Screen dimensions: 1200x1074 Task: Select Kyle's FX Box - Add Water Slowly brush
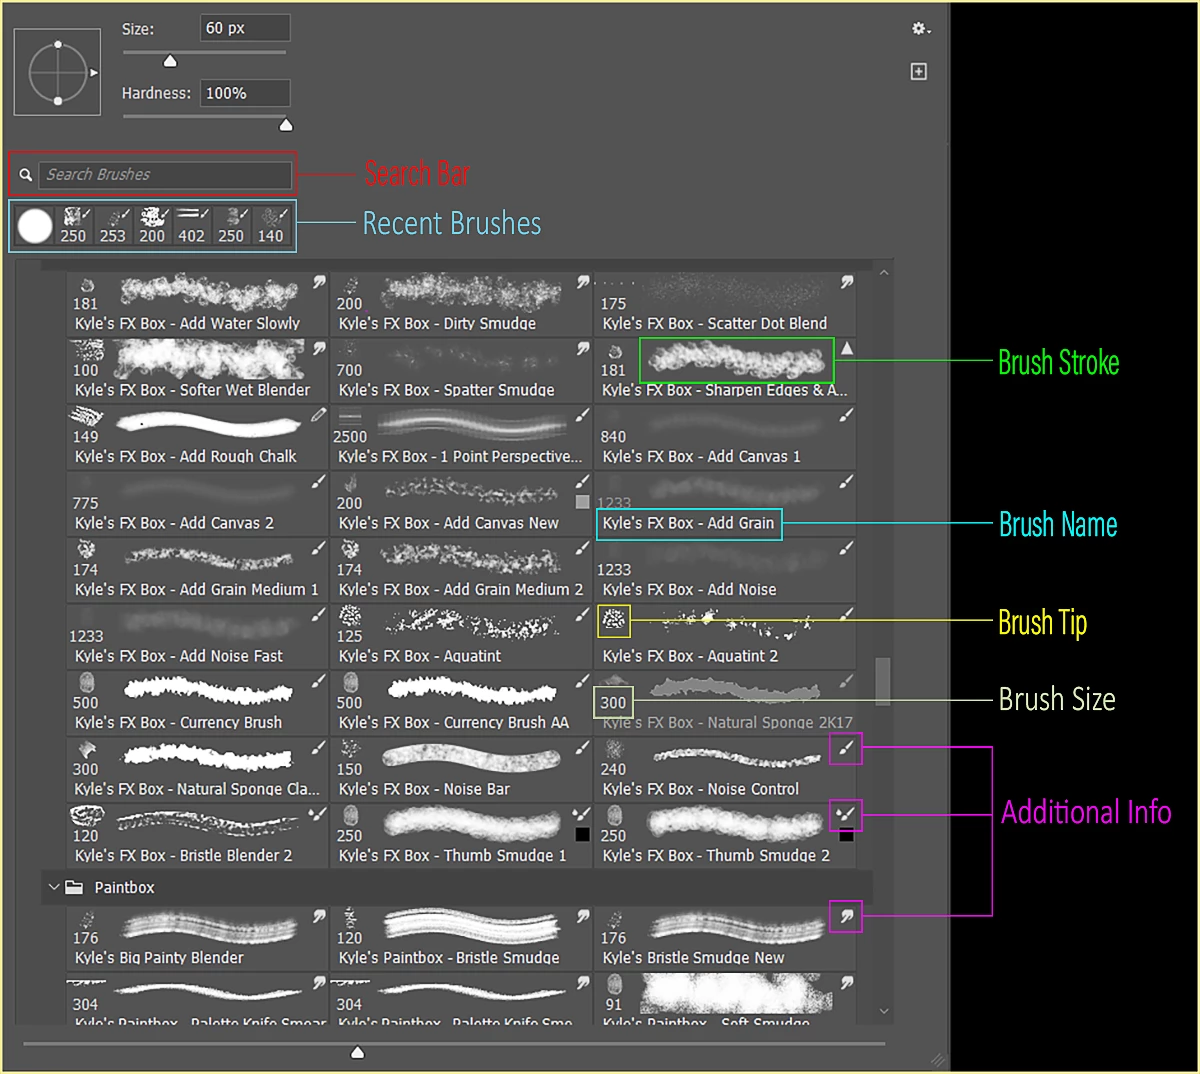[198, 304]
